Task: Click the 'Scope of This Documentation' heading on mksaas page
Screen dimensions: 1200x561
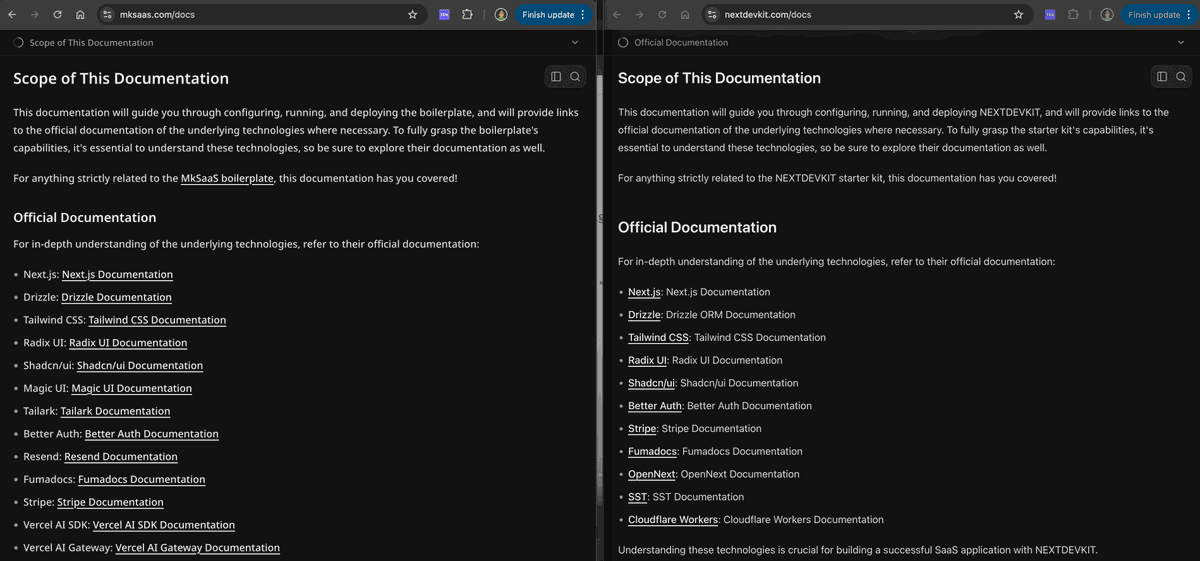Action: (121, 78)
